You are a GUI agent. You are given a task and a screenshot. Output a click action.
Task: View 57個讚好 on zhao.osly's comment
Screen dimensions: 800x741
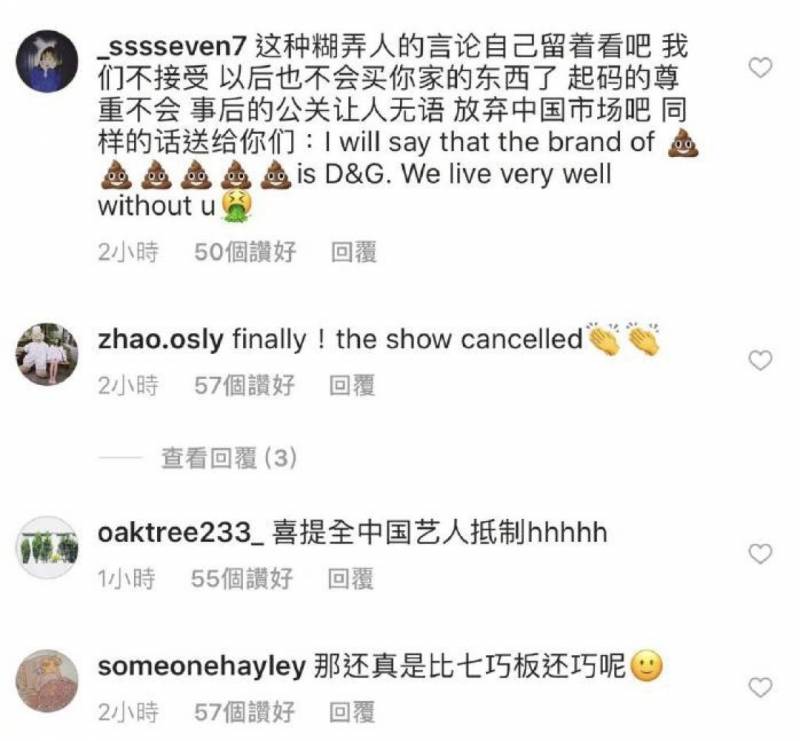(244, 385)
